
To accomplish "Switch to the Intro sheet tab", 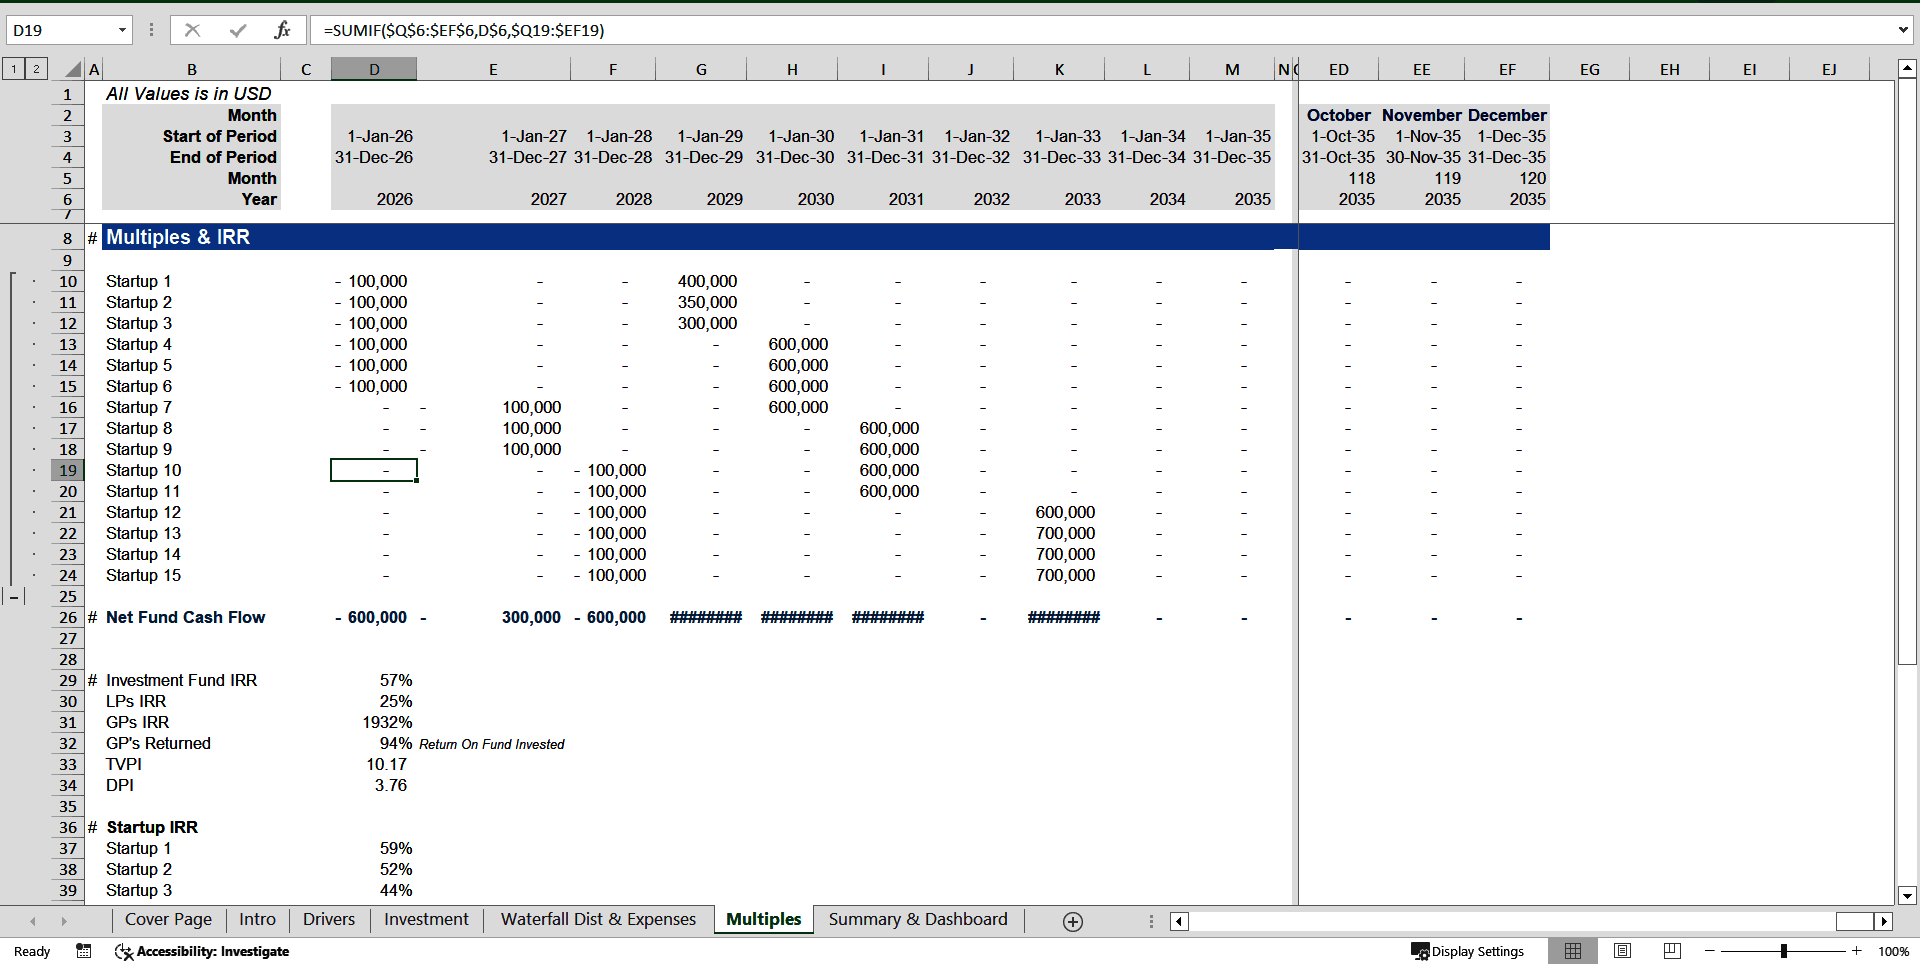I will click(257, 920).
